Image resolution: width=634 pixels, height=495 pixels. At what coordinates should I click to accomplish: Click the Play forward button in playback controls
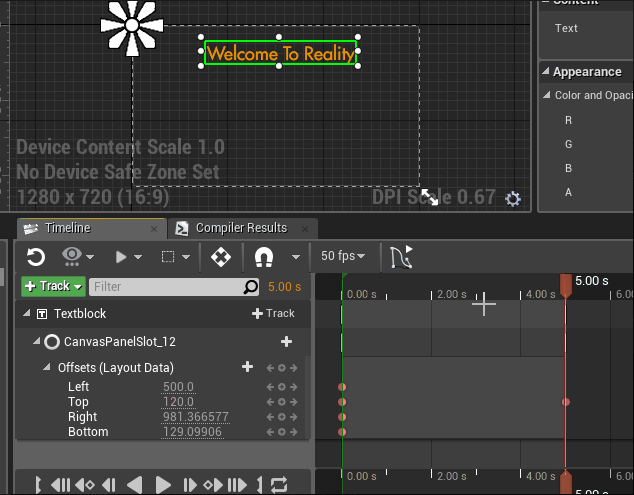tap(163, 485)
